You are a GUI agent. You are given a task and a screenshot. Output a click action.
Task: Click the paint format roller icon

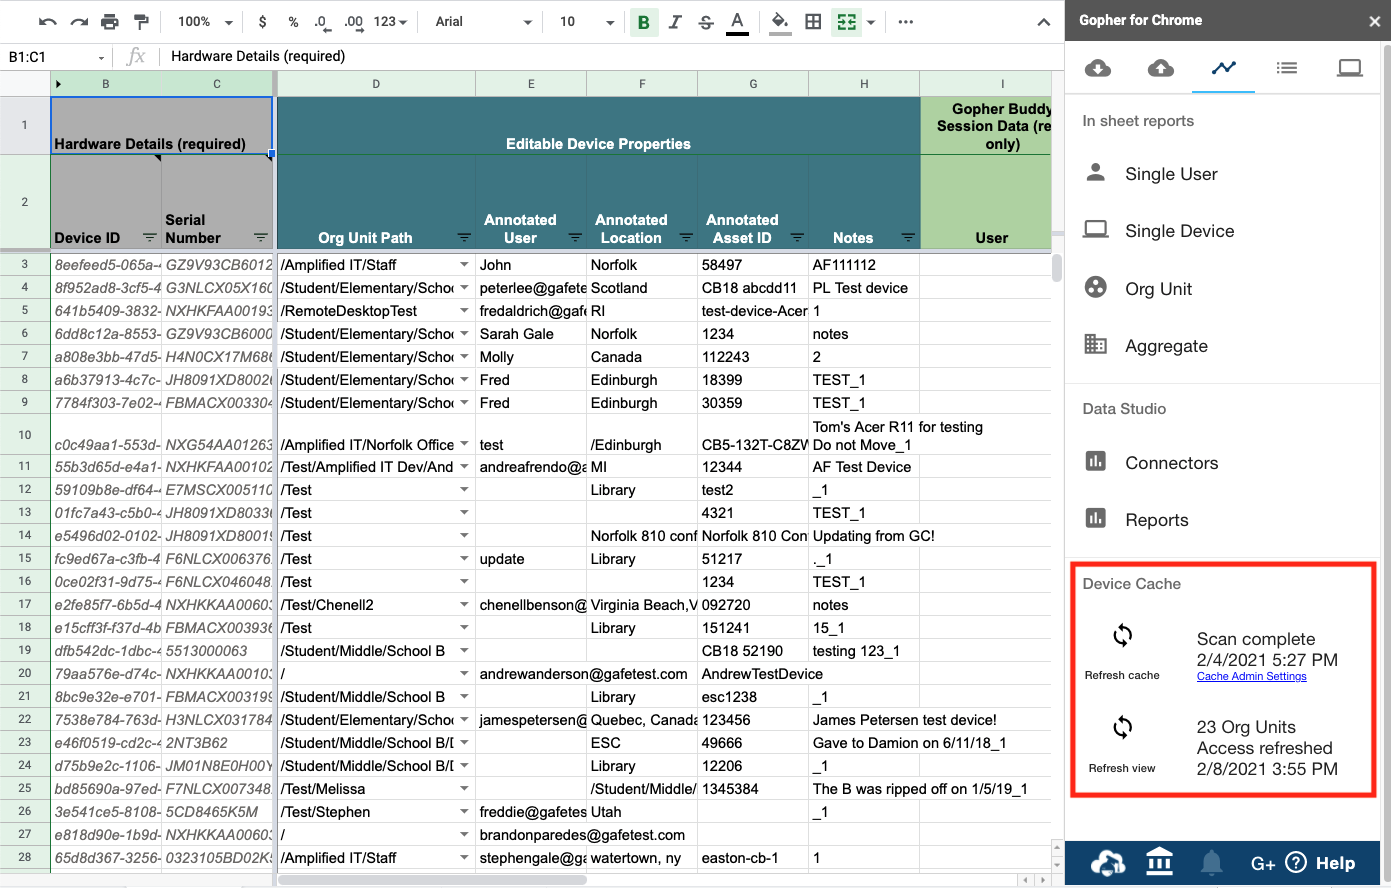coord(141,22)
